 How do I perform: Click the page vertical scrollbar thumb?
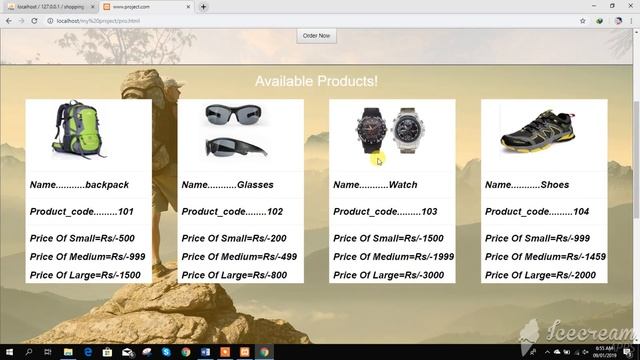tap(636, 161)
